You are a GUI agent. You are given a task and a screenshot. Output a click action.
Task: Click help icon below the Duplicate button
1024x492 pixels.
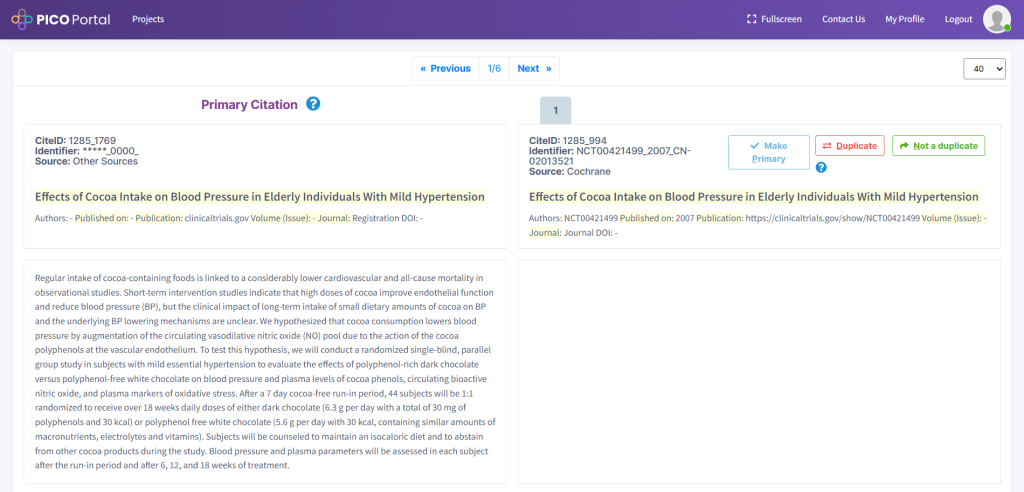pos(822,167)
